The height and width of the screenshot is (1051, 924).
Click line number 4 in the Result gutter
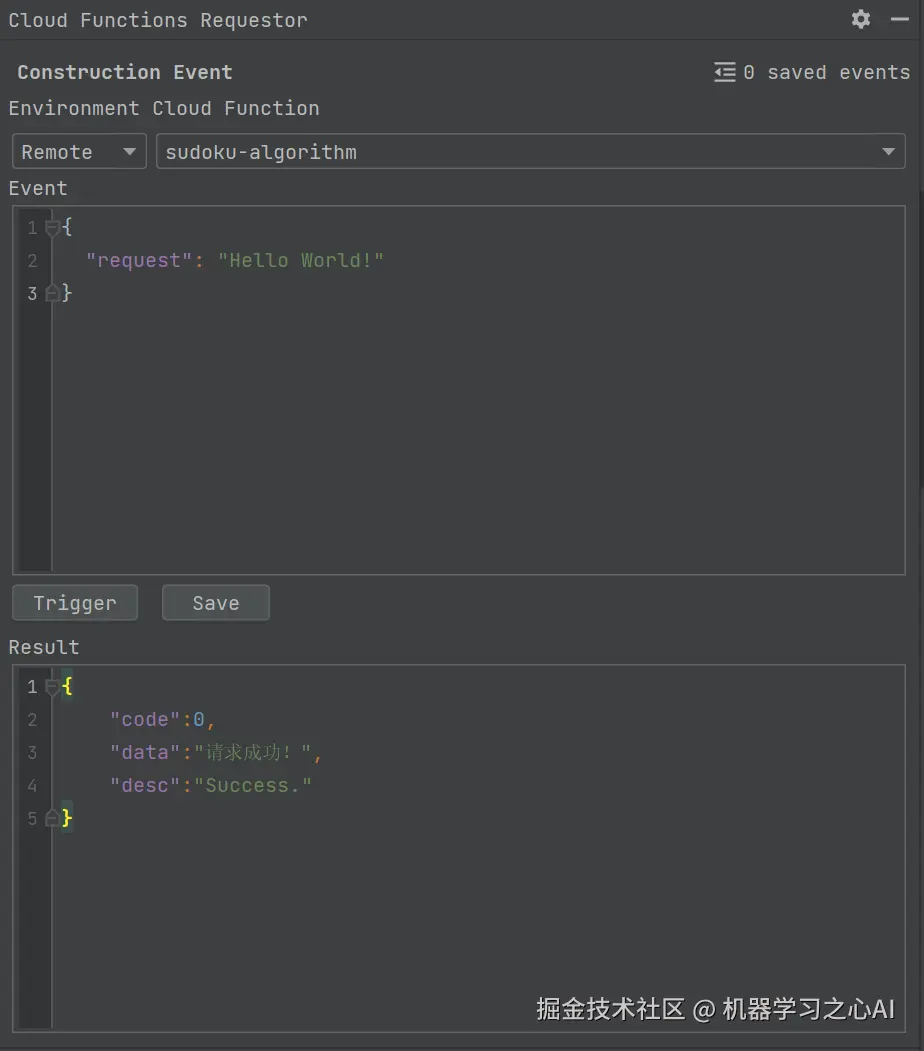pos(32,785)
